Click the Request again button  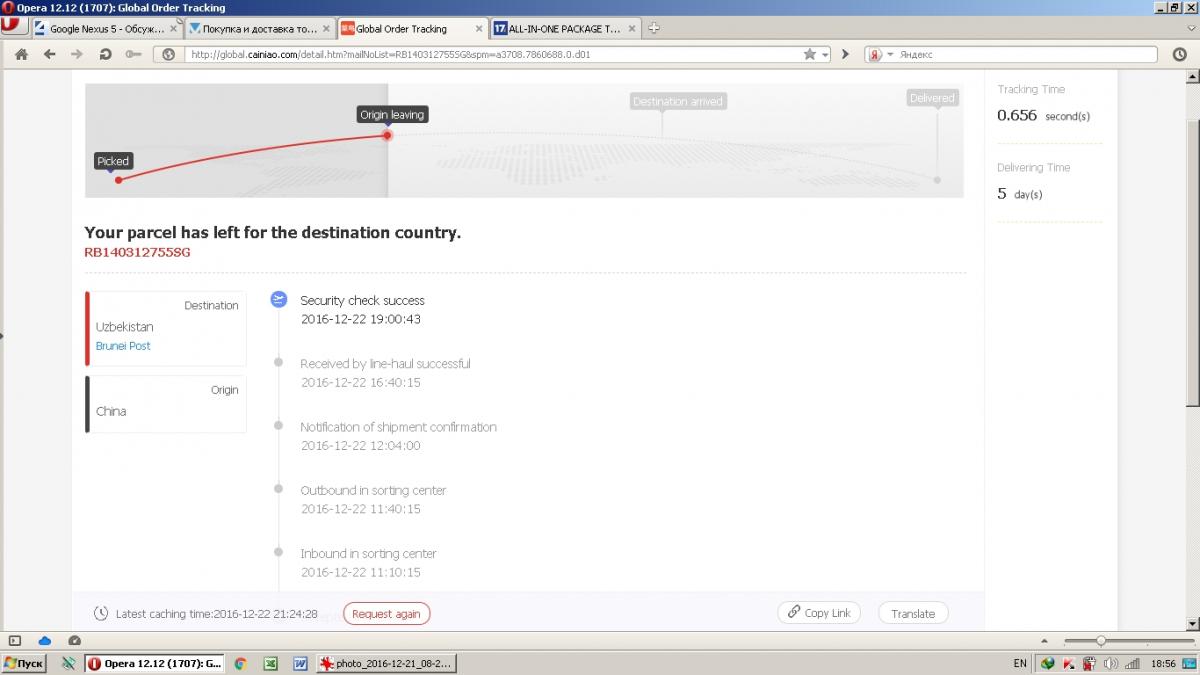click(x=386, y=614)
